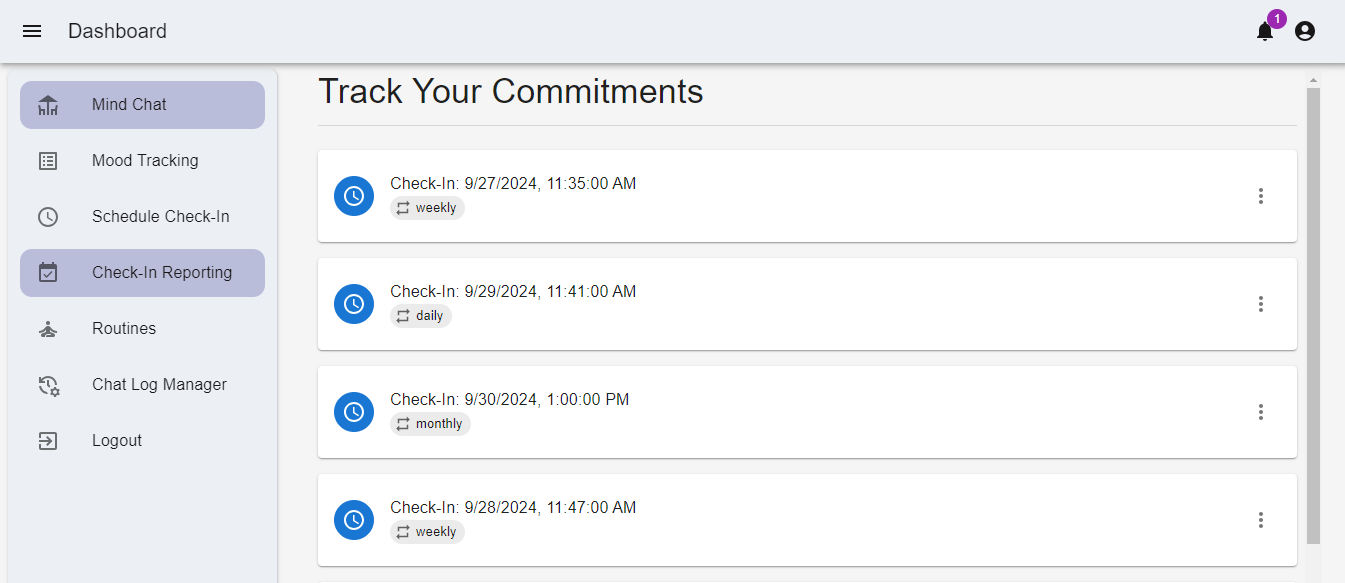This screenshot has width=1345, height=583.
Task: Click the clock icon for 9/29/2024 check-in
Action: pos(354,304)
